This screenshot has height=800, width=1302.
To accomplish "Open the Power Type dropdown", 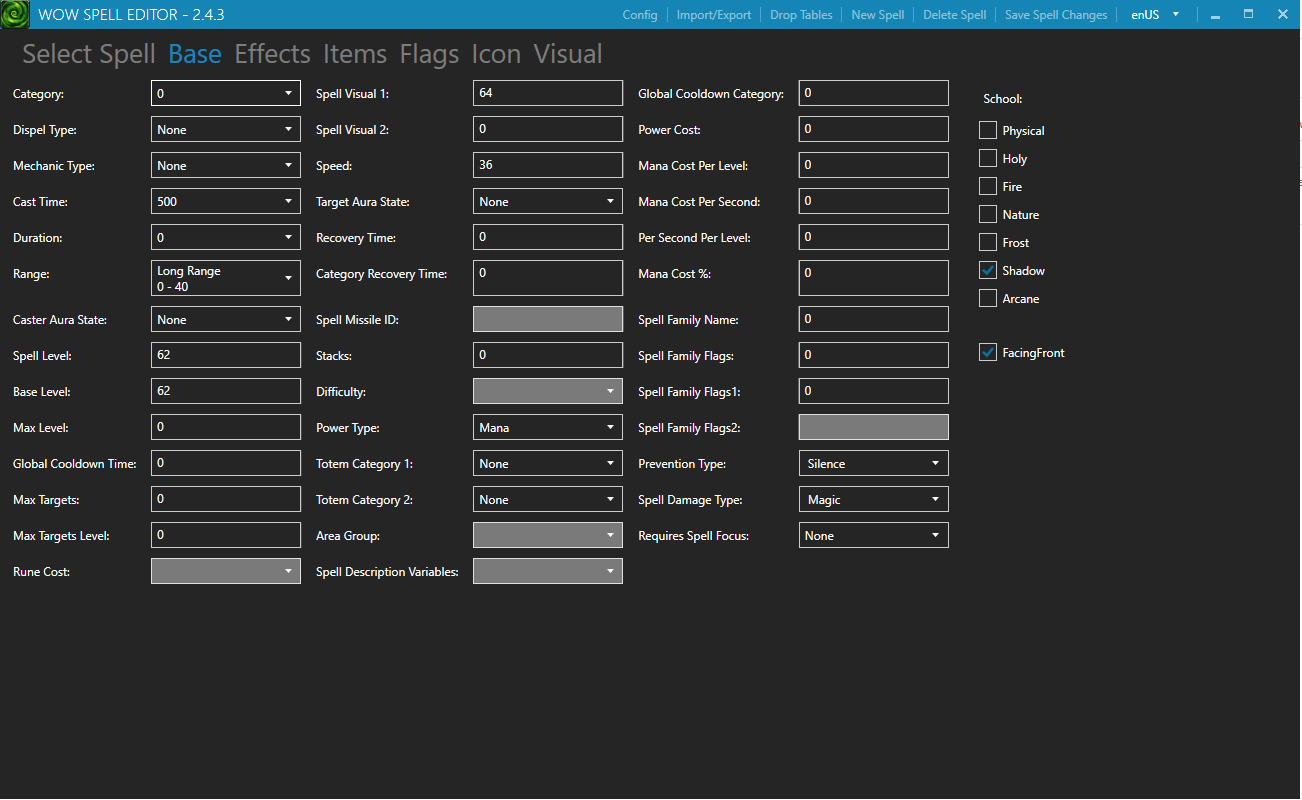I will pyautogui.click(x=547, y=427).
